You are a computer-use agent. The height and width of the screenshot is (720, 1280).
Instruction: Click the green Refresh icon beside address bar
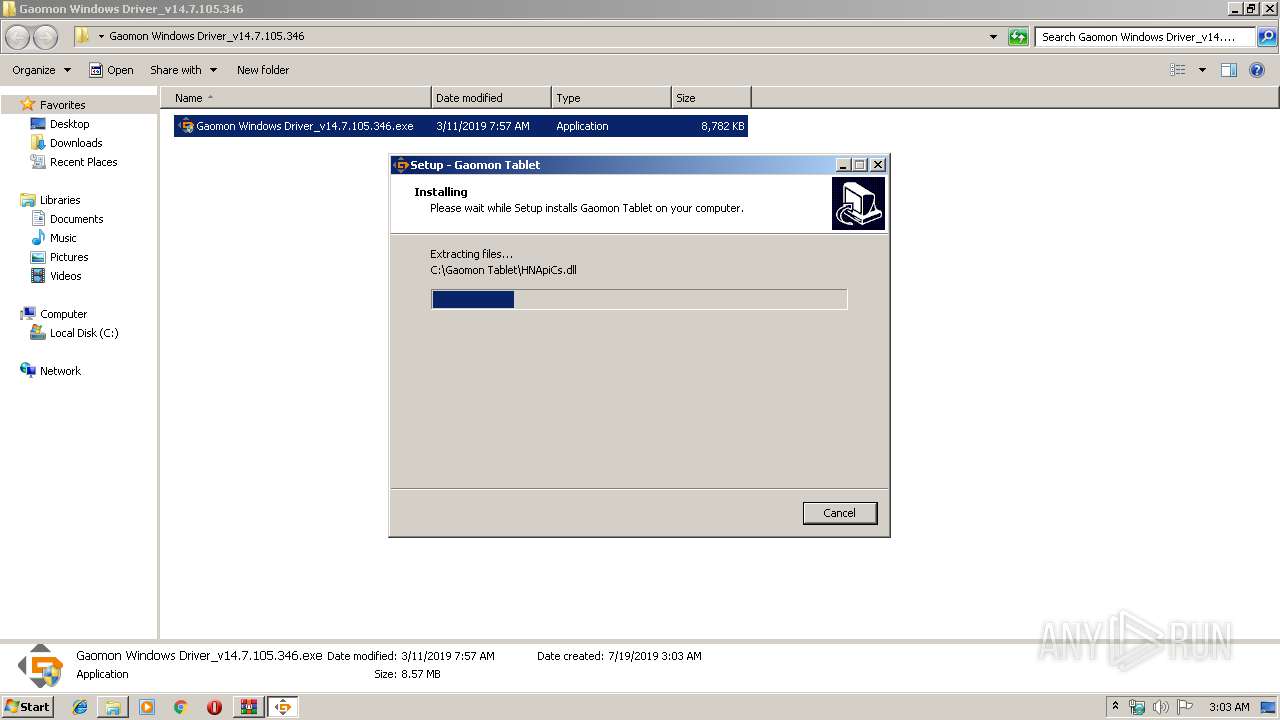(x=1018, y=37)
